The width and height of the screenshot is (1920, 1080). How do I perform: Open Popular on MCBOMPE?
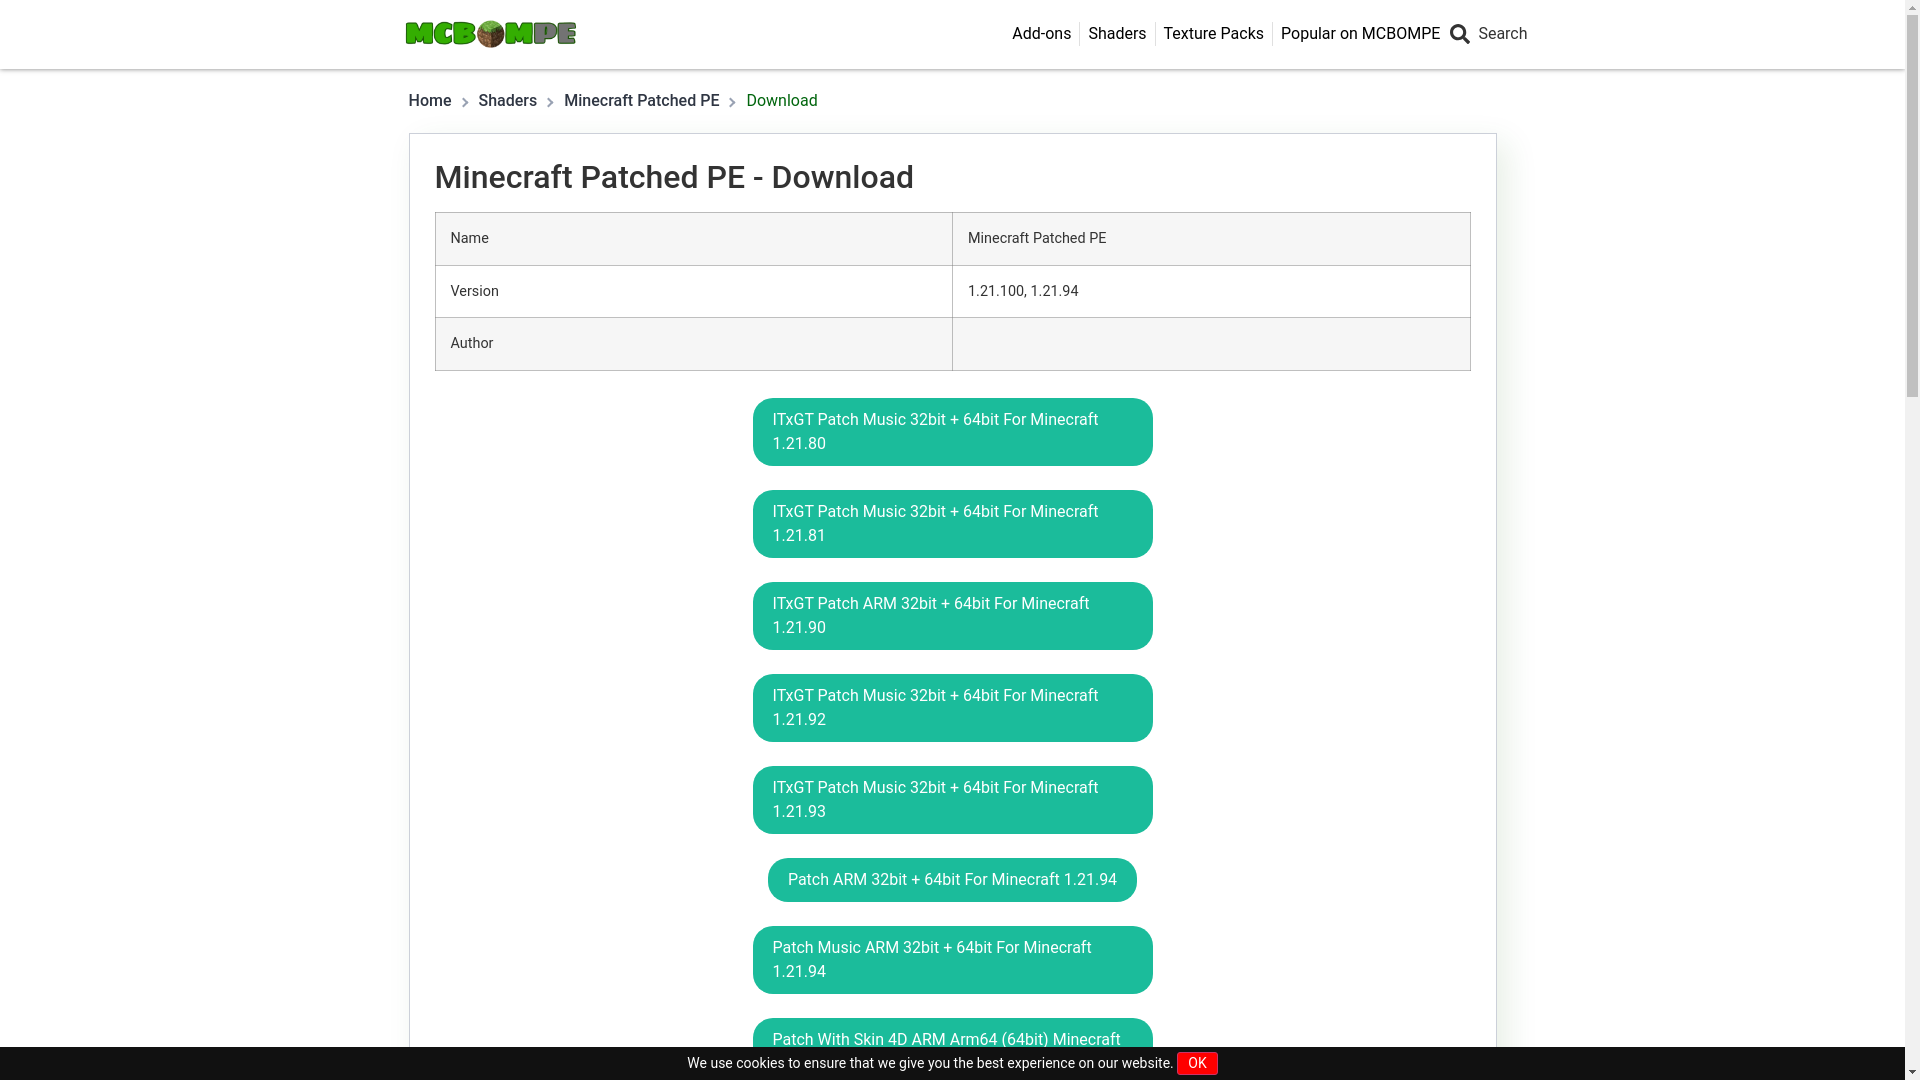1360,34
